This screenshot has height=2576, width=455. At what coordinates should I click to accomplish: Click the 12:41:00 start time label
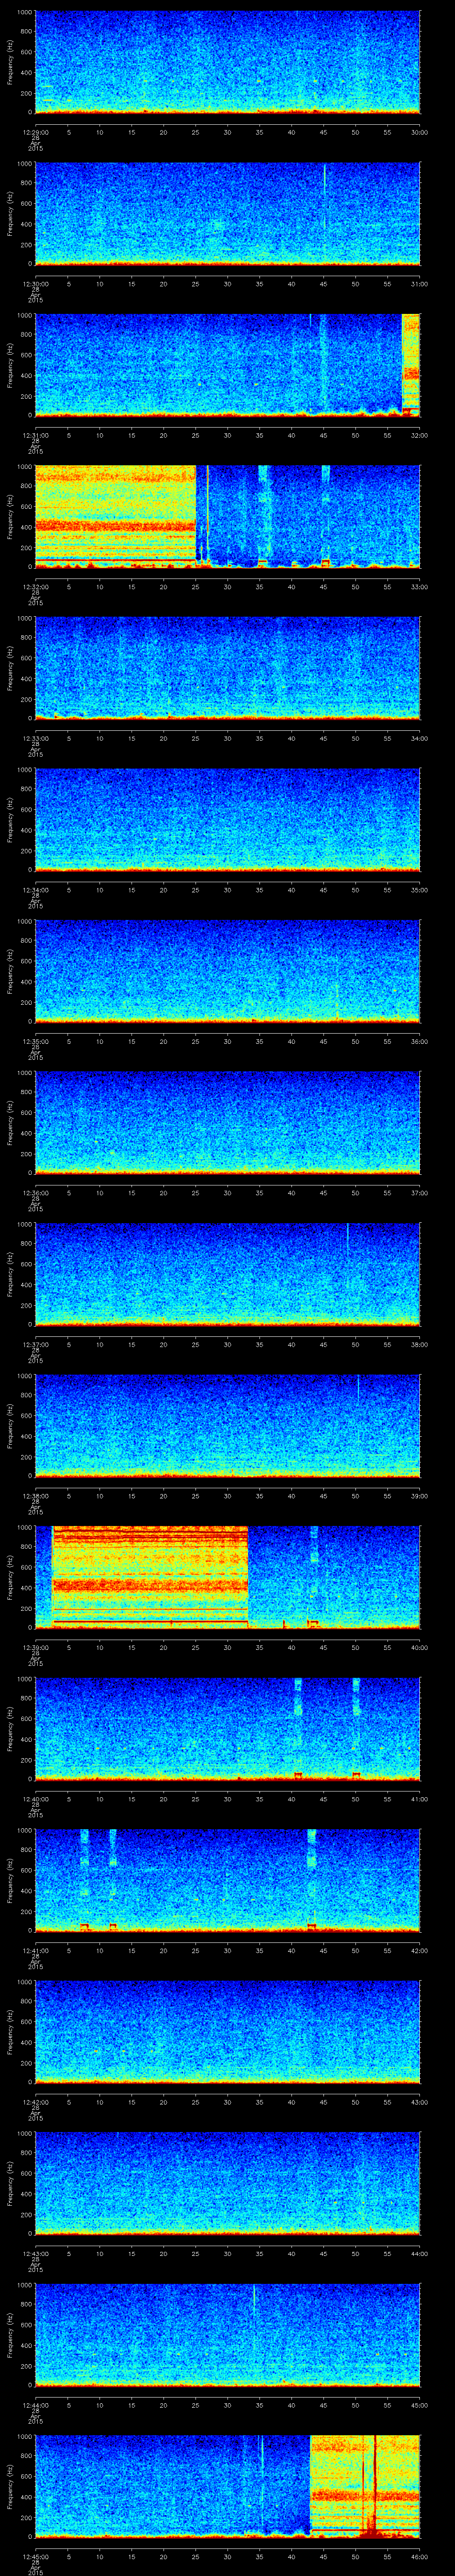(x=35, y=1950)
